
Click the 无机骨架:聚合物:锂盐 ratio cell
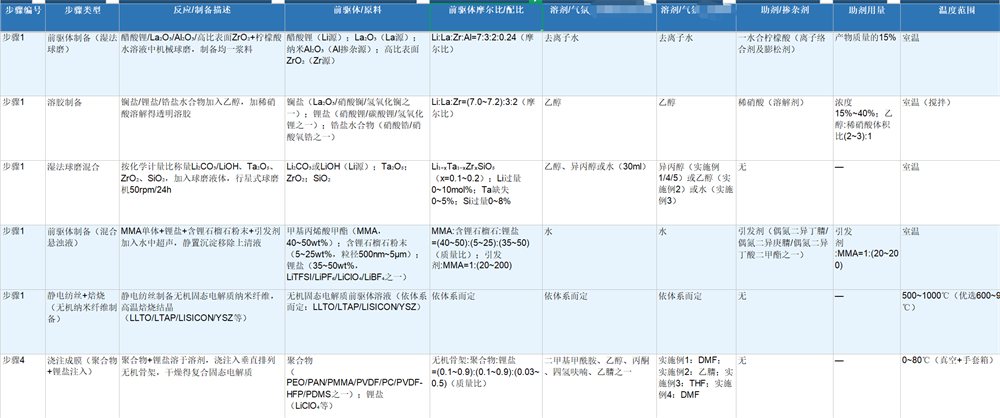pyautogui.click(x=485, y=385)
